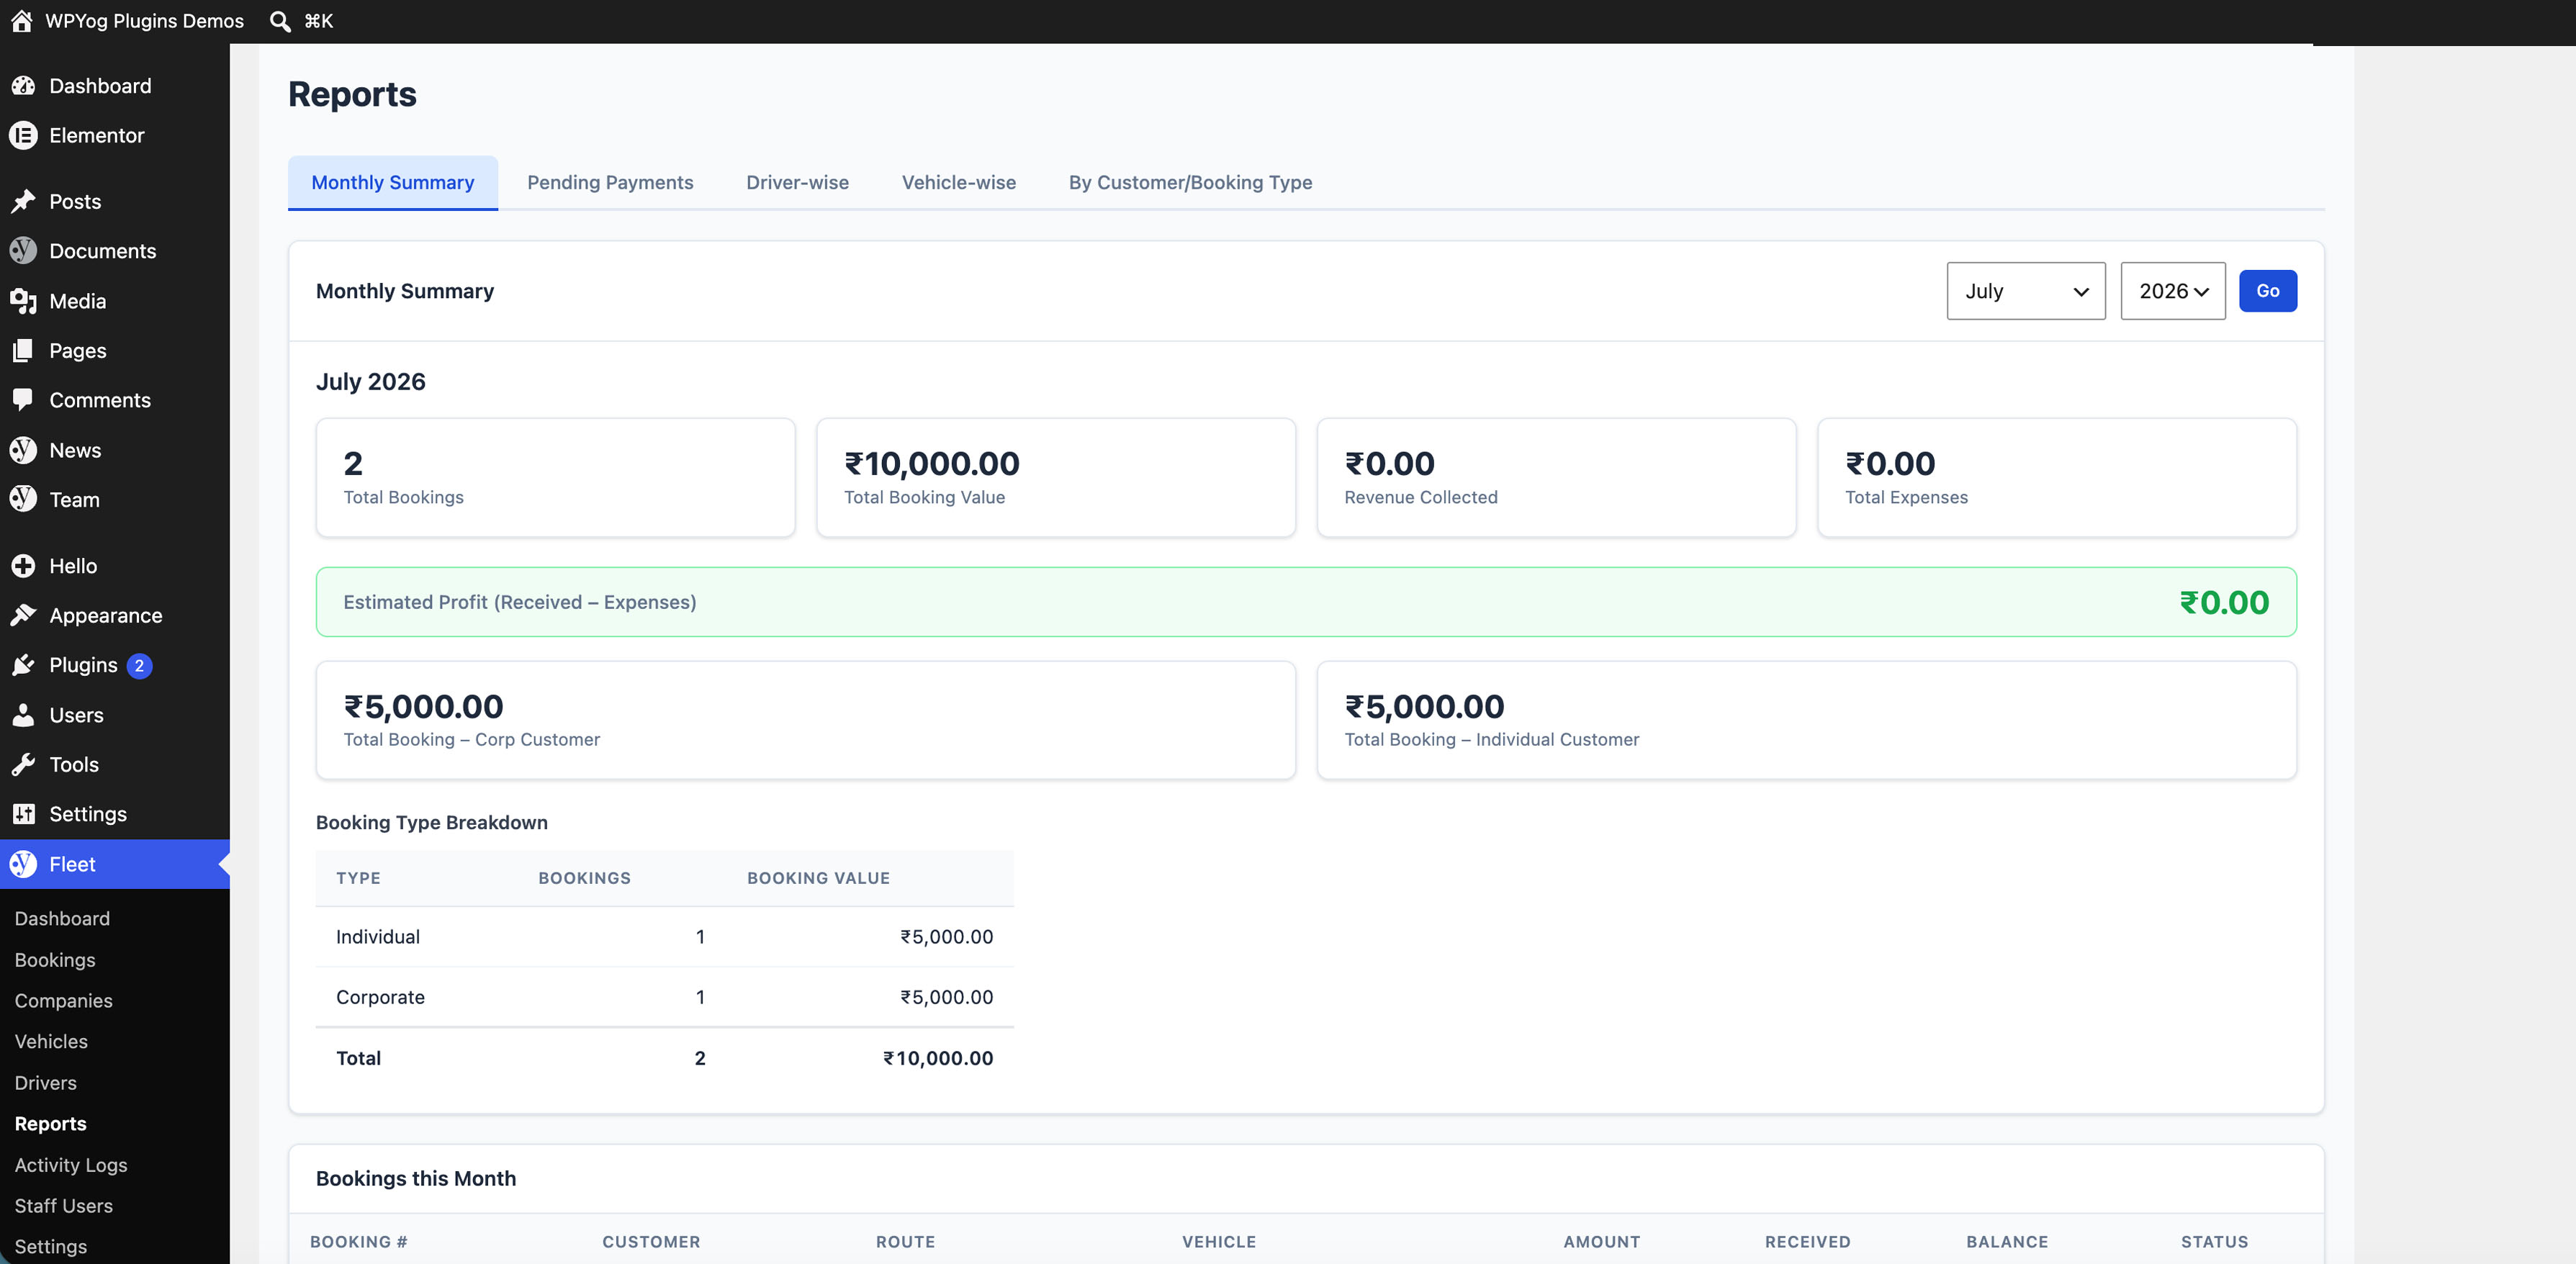Viewport: 2576px width, 1264px height.
Task: Open the Driver-wise report tab
Action: (x=797, y=182)
